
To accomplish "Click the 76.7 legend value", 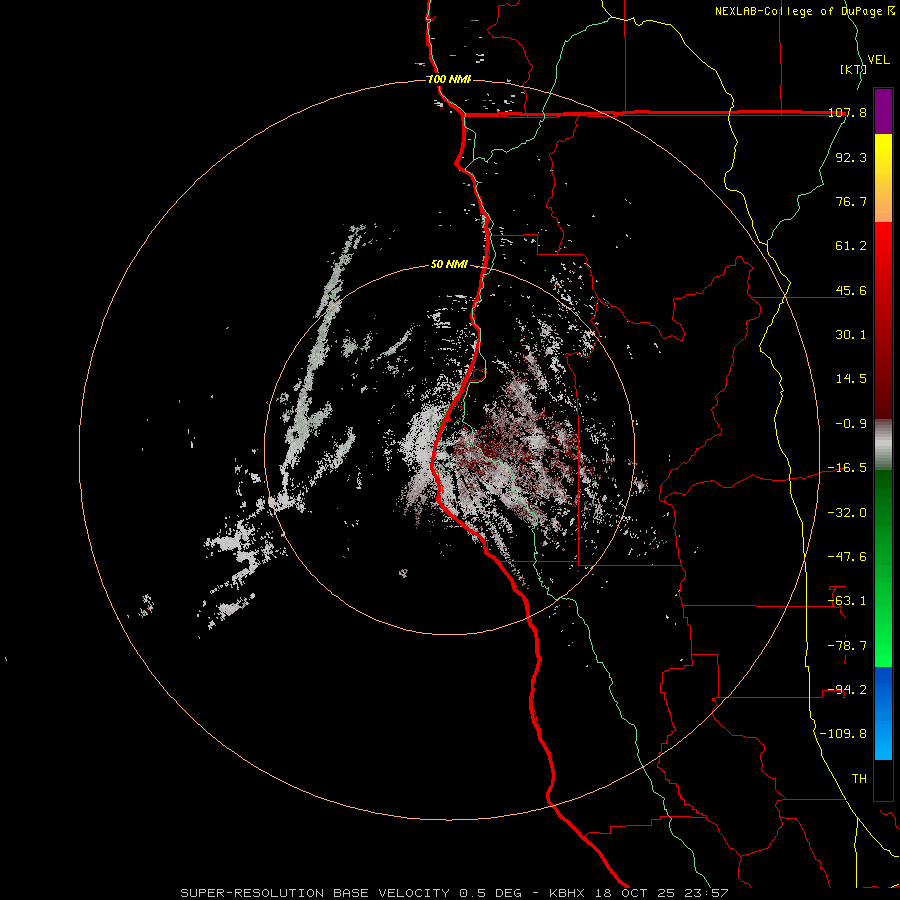I will coord(851,201).
